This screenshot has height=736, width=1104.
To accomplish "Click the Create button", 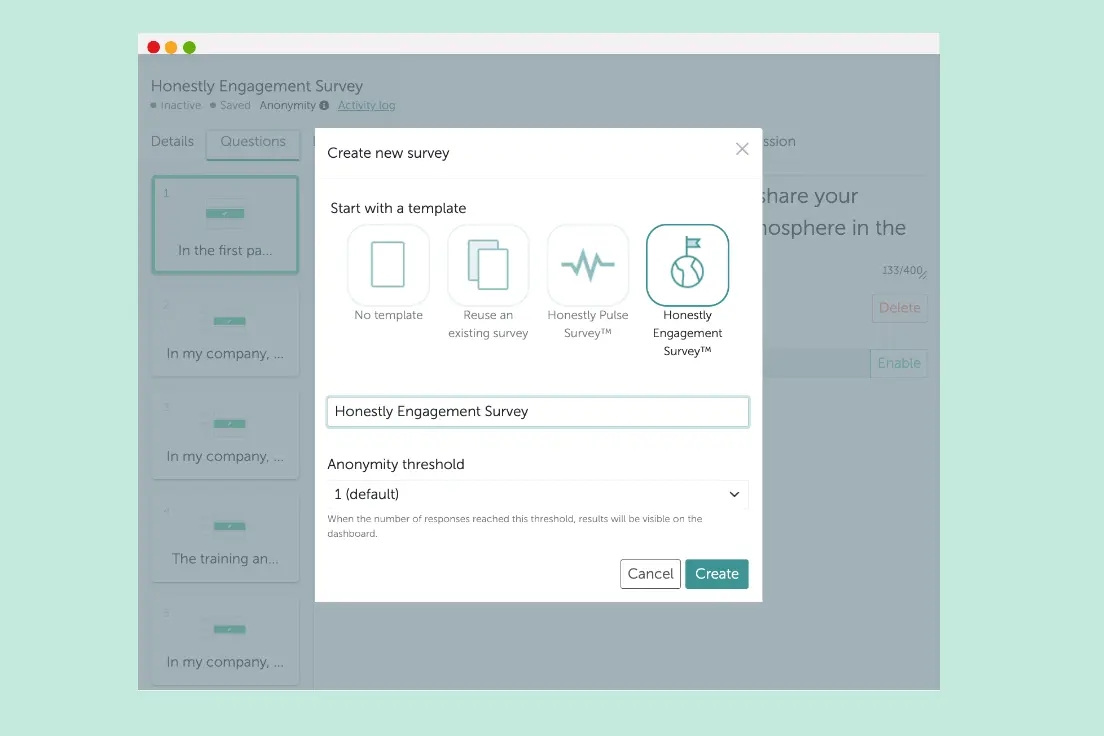I will pos(717,574).
